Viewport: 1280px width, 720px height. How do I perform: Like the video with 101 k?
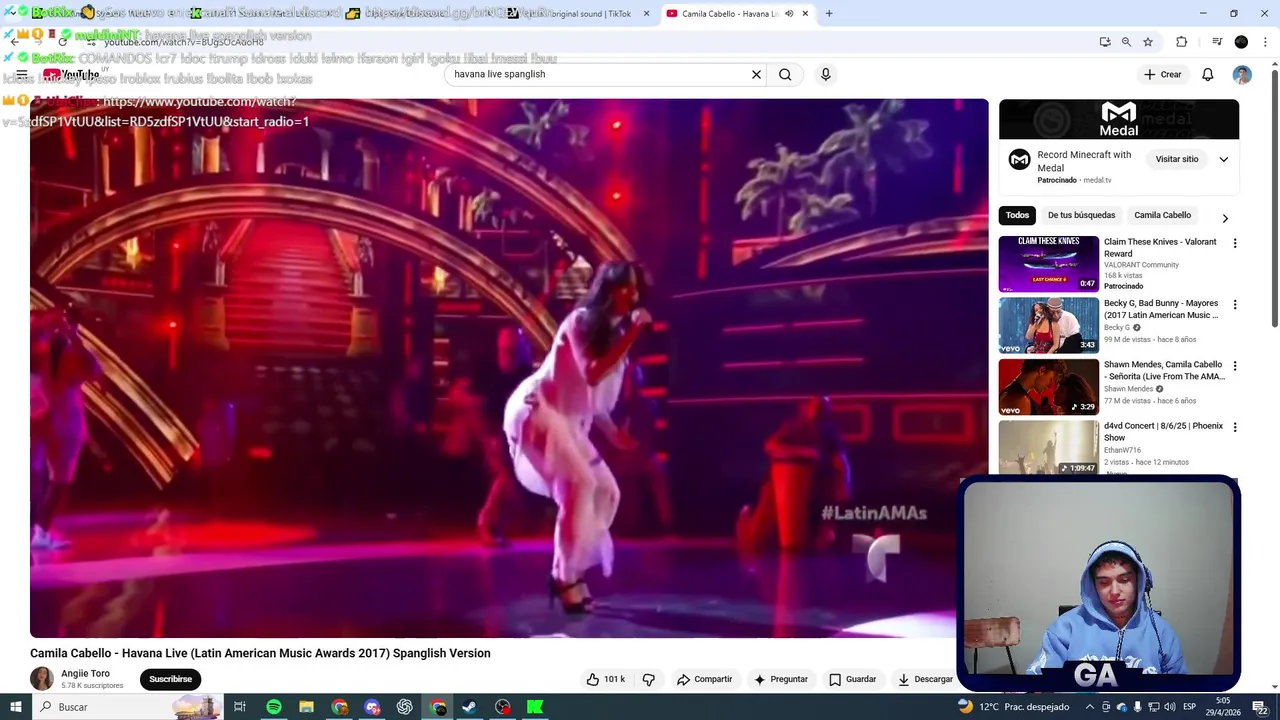coord(606,679)
